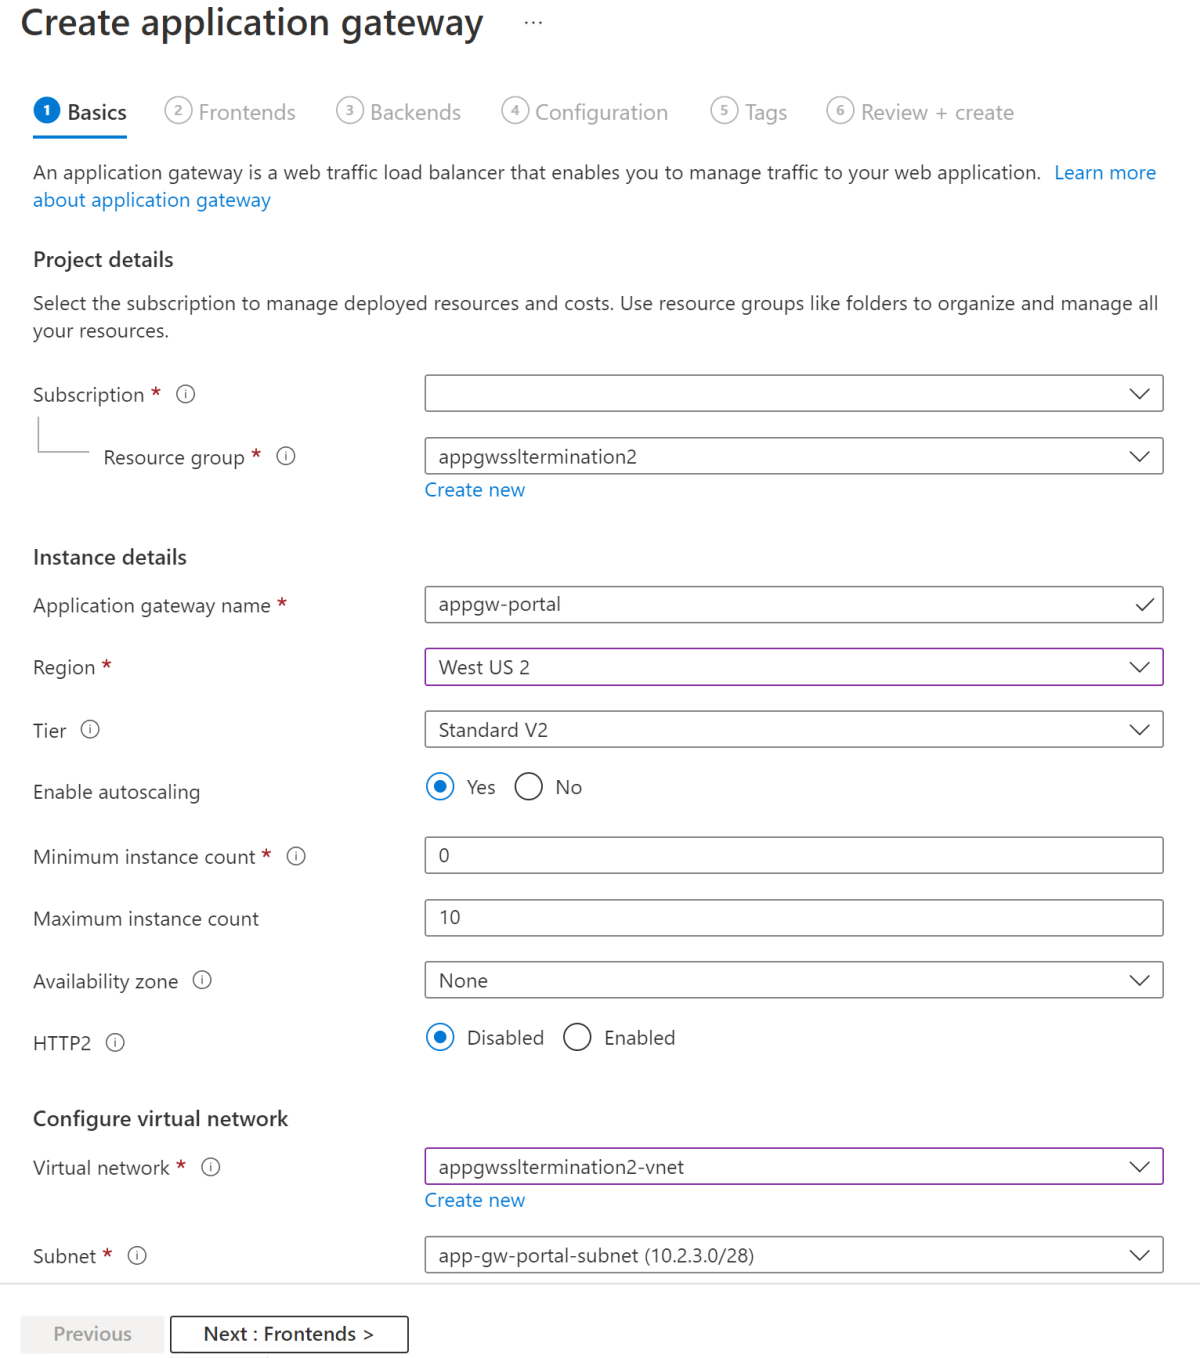This screenshot has height=1358, width=1200.
Task: Enable HTTP2 via the Enabled radio button
Action: click(577, 1038)
